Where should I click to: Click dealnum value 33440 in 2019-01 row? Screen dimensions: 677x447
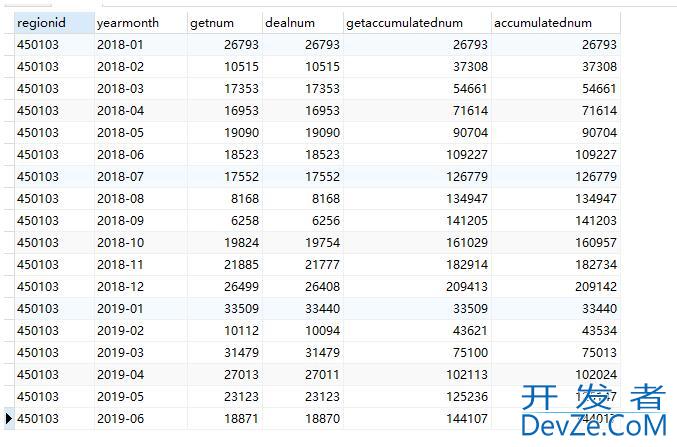pos(303,309)
